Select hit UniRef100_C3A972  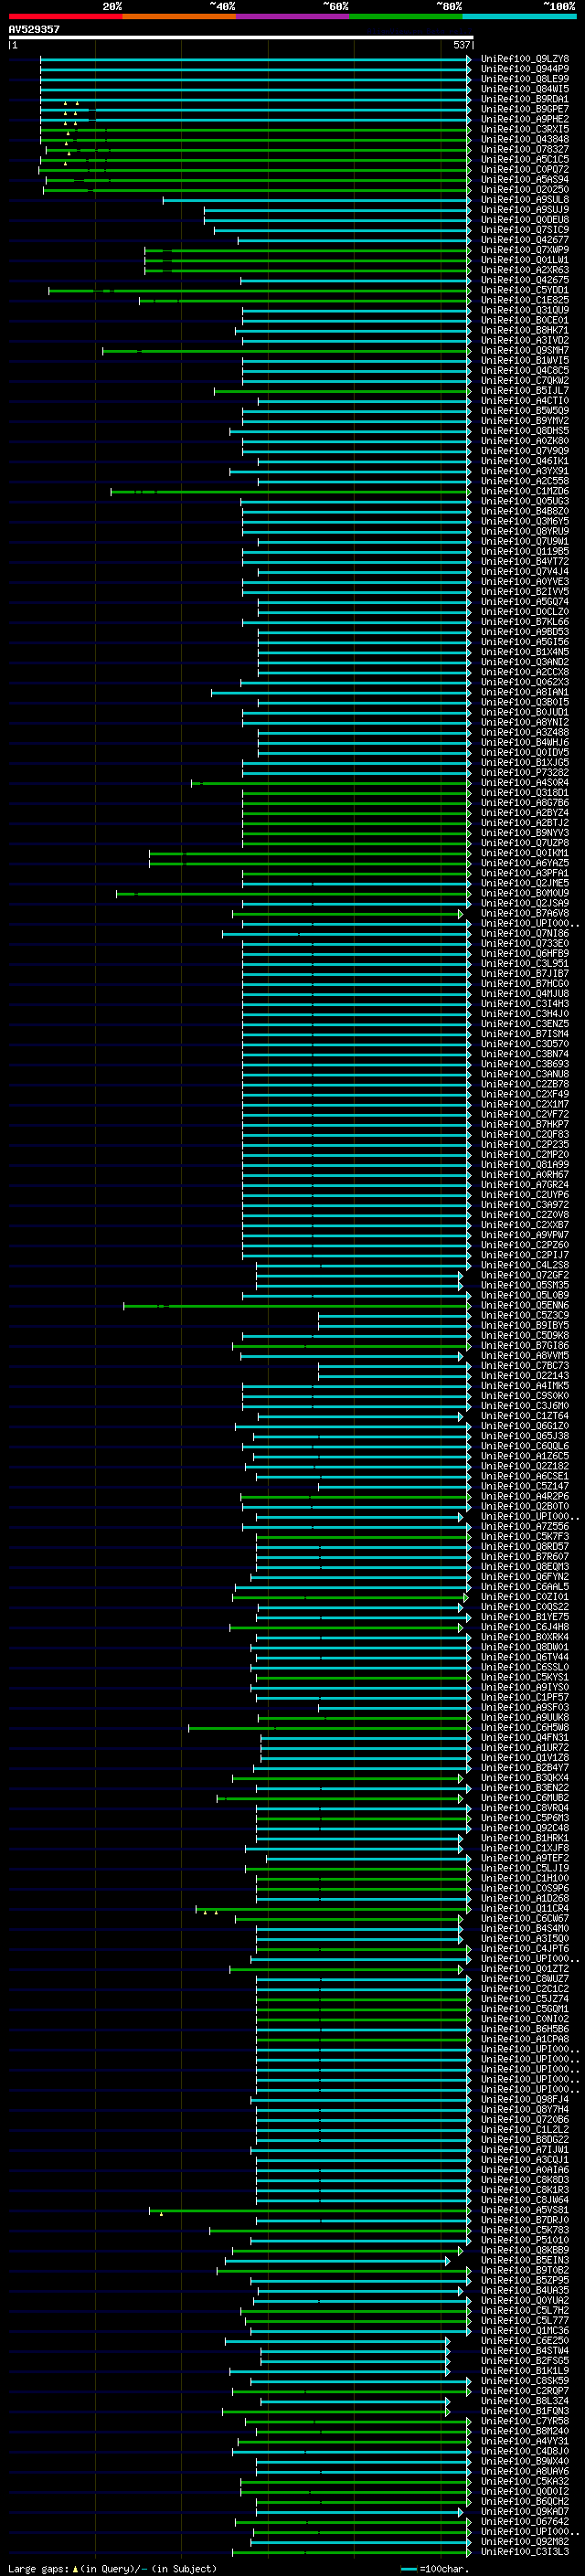(x=524, y=1205)
